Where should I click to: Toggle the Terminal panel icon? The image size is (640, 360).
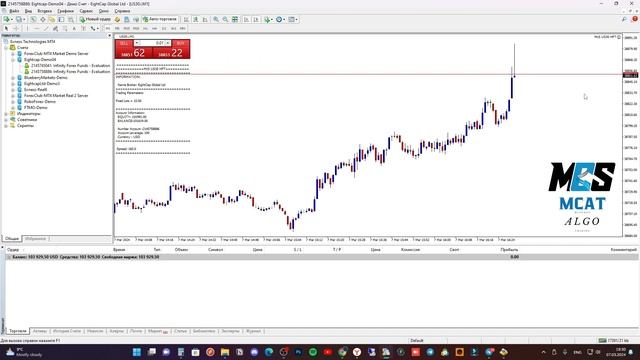61,19
